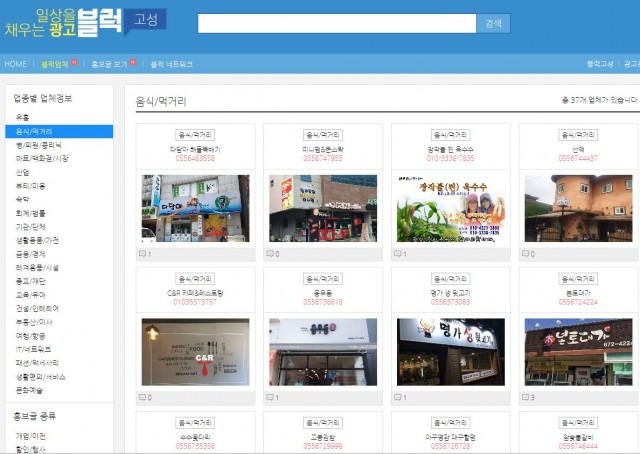640x454 pixels.
Task: Select 생활편의/서비스 category in sidebar
Action: tap(40, 377)
